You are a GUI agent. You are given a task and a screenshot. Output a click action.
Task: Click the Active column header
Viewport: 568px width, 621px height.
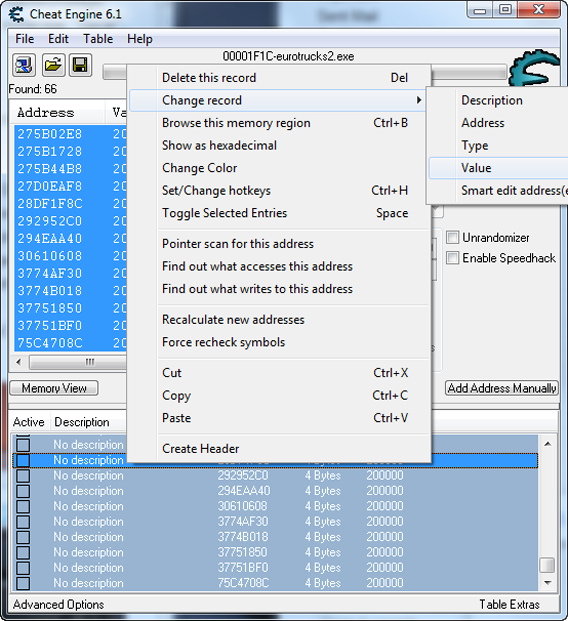(29, 422)
